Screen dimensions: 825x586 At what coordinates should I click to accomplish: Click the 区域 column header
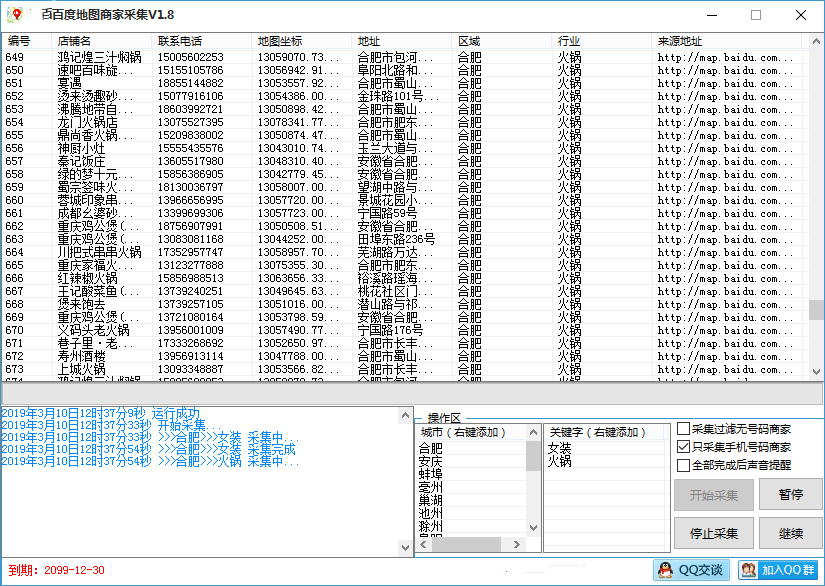coord(501,41)
